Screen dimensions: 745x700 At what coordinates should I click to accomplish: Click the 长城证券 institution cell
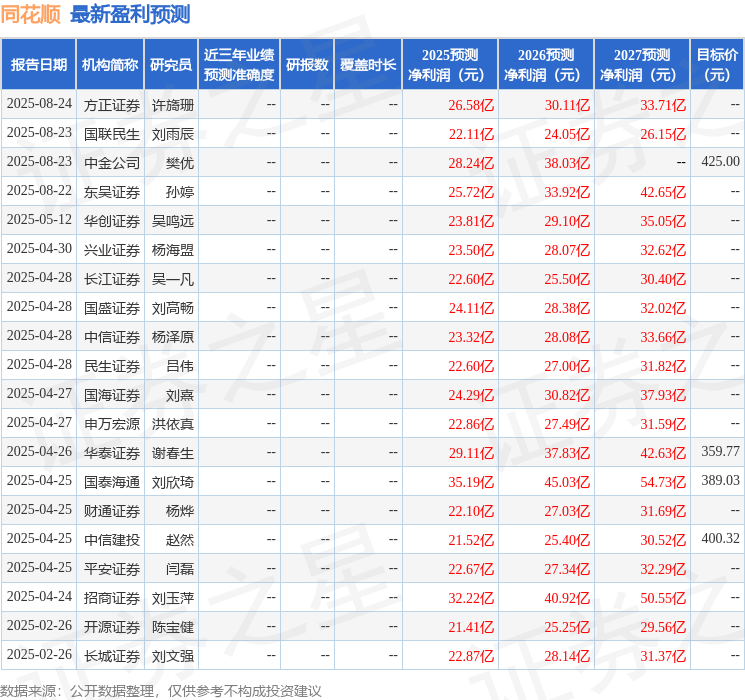[x=112, y=656]
